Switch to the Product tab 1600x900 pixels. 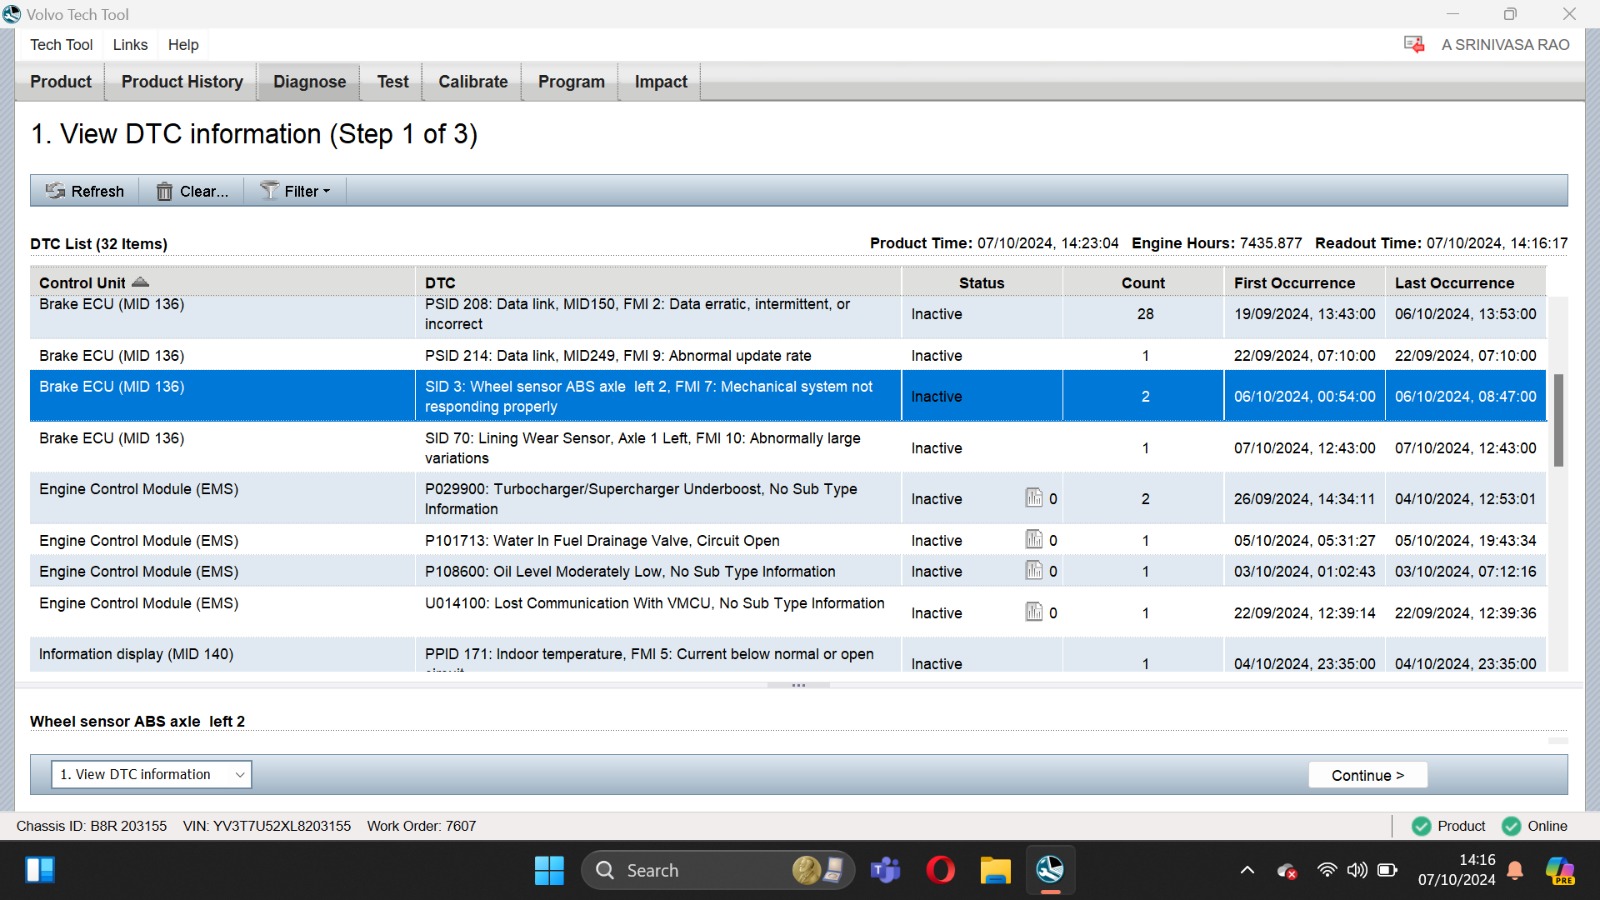pyautogui.click(x=60, y=82)
